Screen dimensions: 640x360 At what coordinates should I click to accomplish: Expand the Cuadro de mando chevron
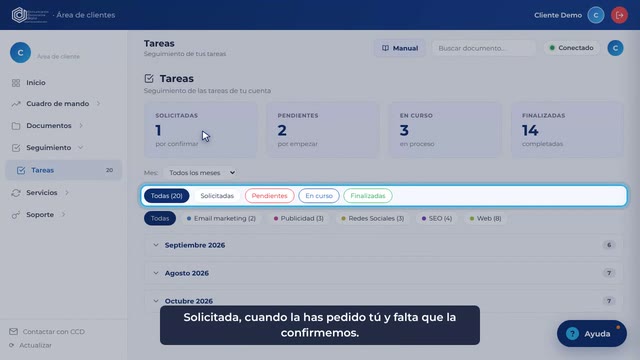click(98, 104)
